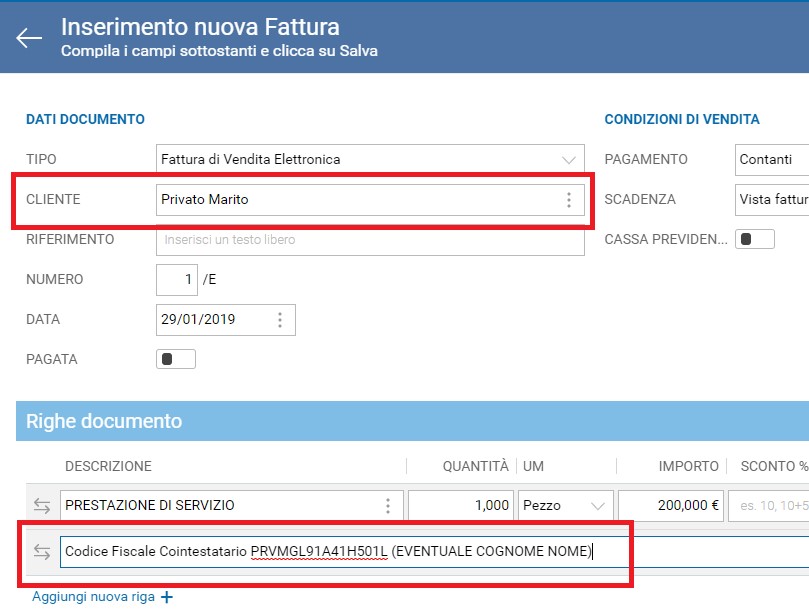Open the TIPO dropdown Fattura di Vendita Elettronica
The width and height of the screenshot is (809, 615).
[x=370, y=159]
